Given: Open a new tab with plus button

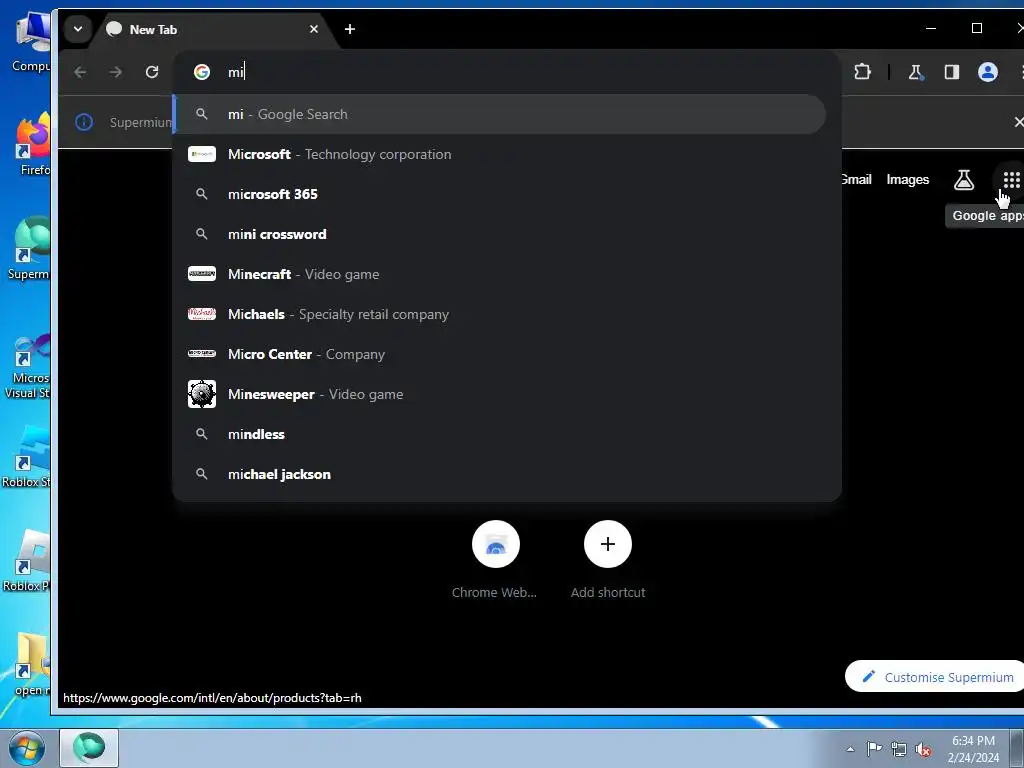Looking at the screenshot, I should tap(350, 29).
